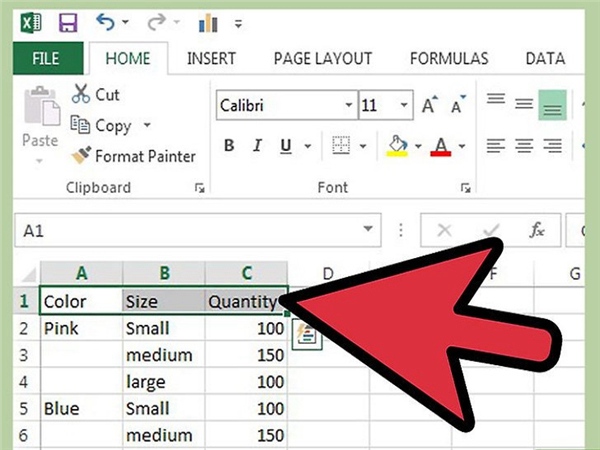Click the Undo arrow icon
Image resolution: width=600 pixels, height=450 pixels.
point(106,22)
